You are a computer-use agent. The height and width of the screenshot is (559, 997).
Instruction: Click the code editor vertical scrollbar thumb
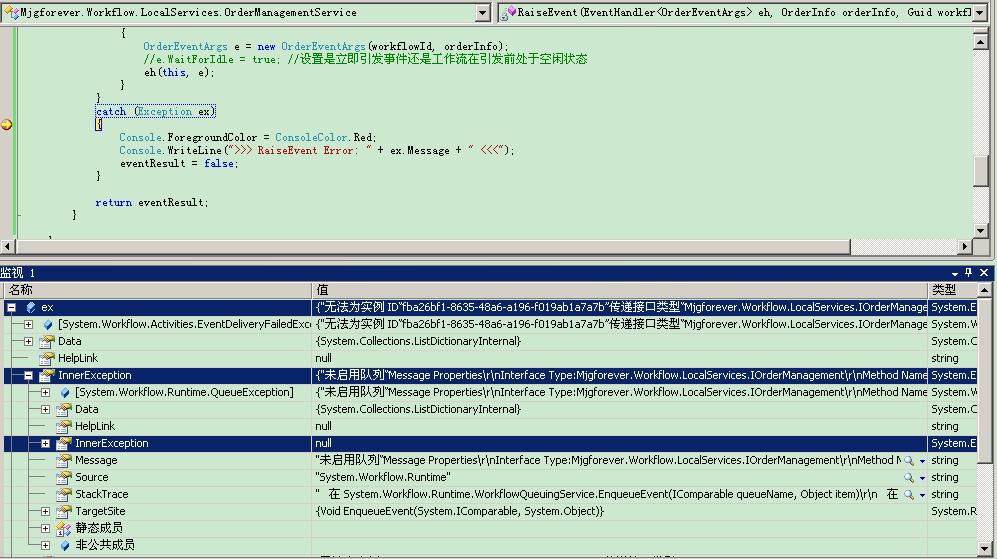(981, 170)
